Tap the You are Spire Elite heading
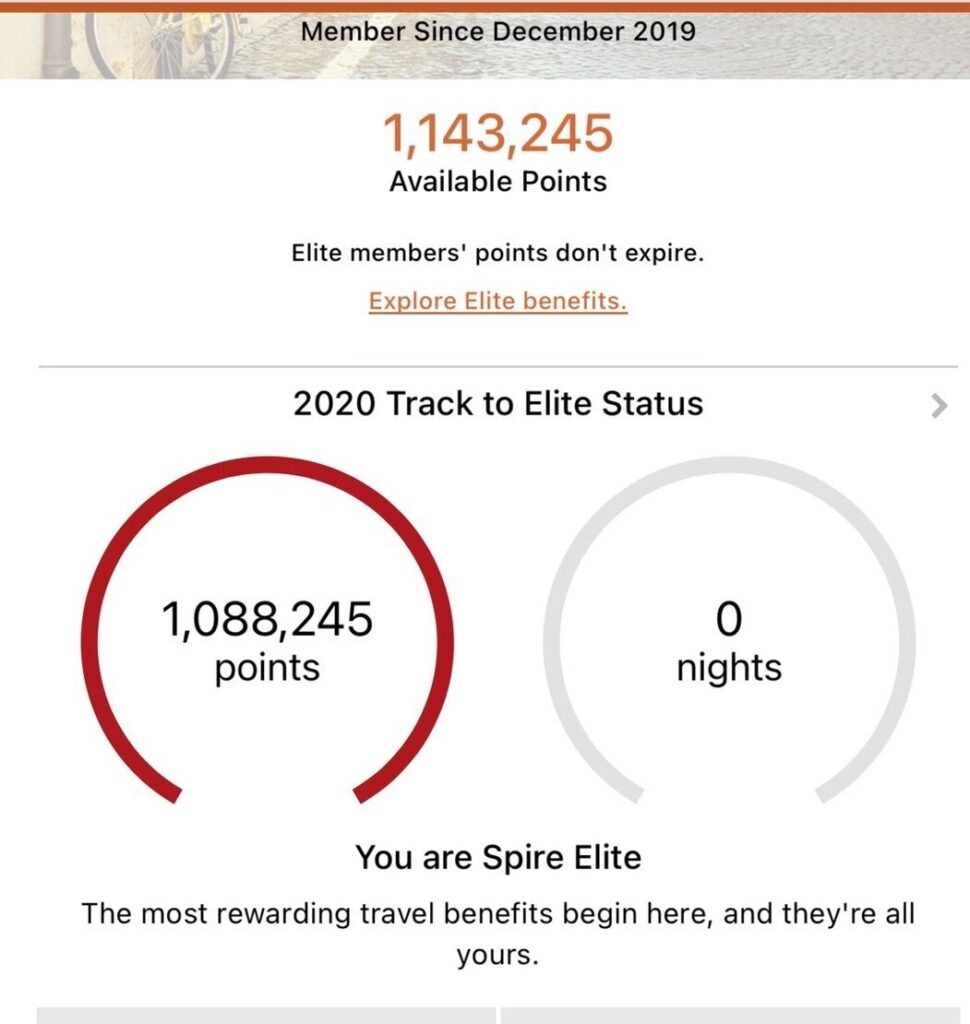The image size is (970, 1024). (x=498, y=857)
